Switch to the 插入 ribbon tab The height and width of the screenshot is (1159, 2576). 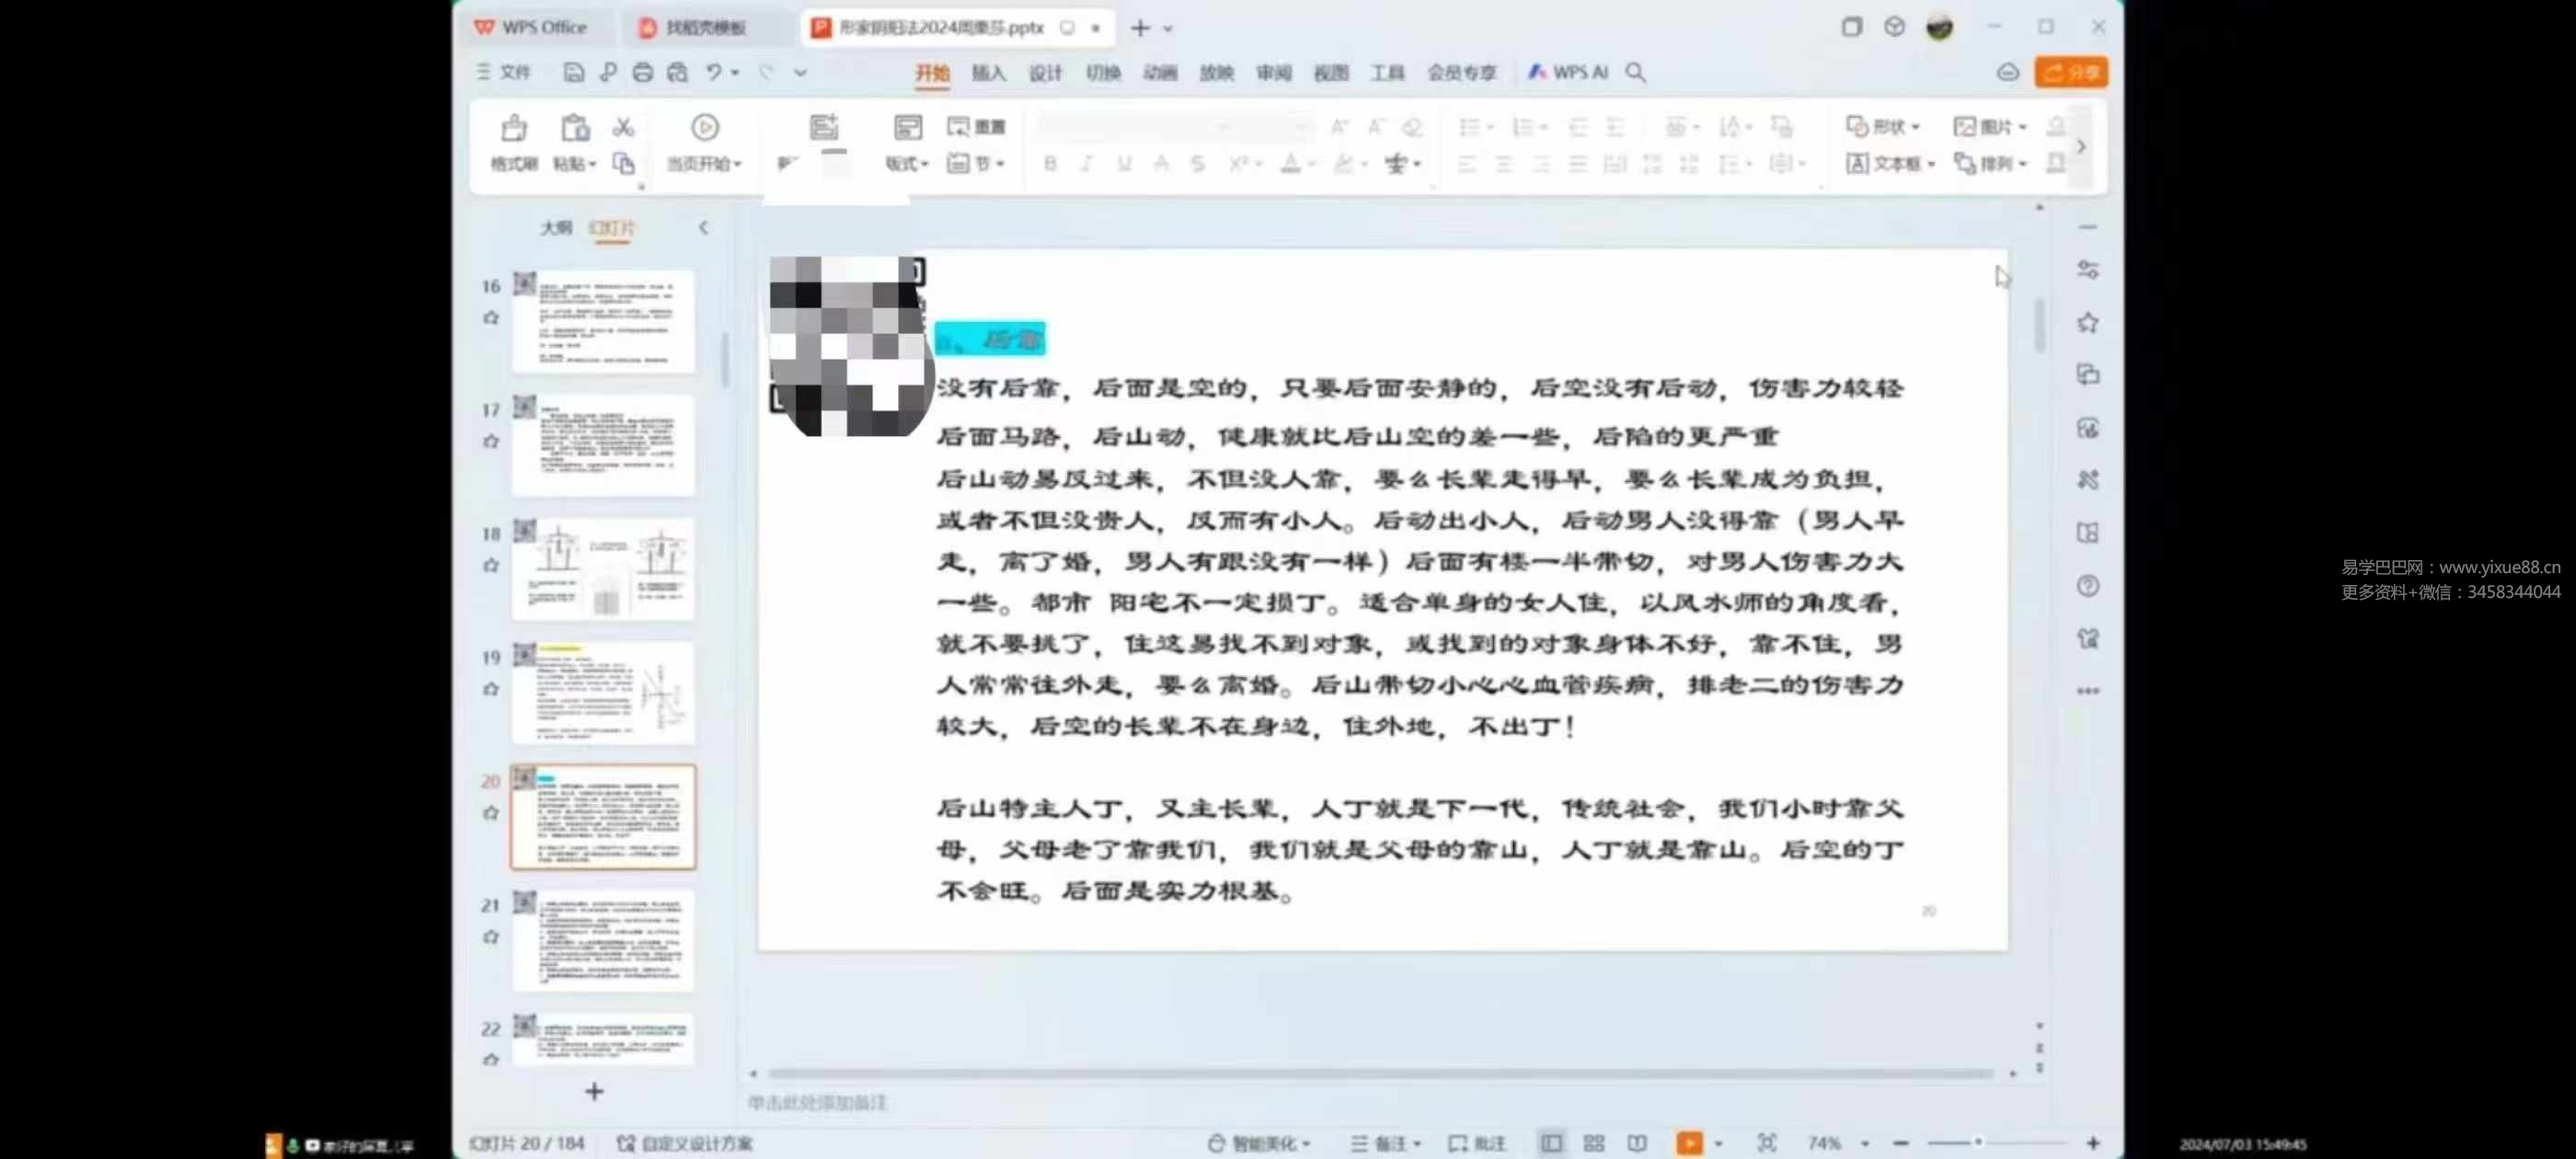988,72
